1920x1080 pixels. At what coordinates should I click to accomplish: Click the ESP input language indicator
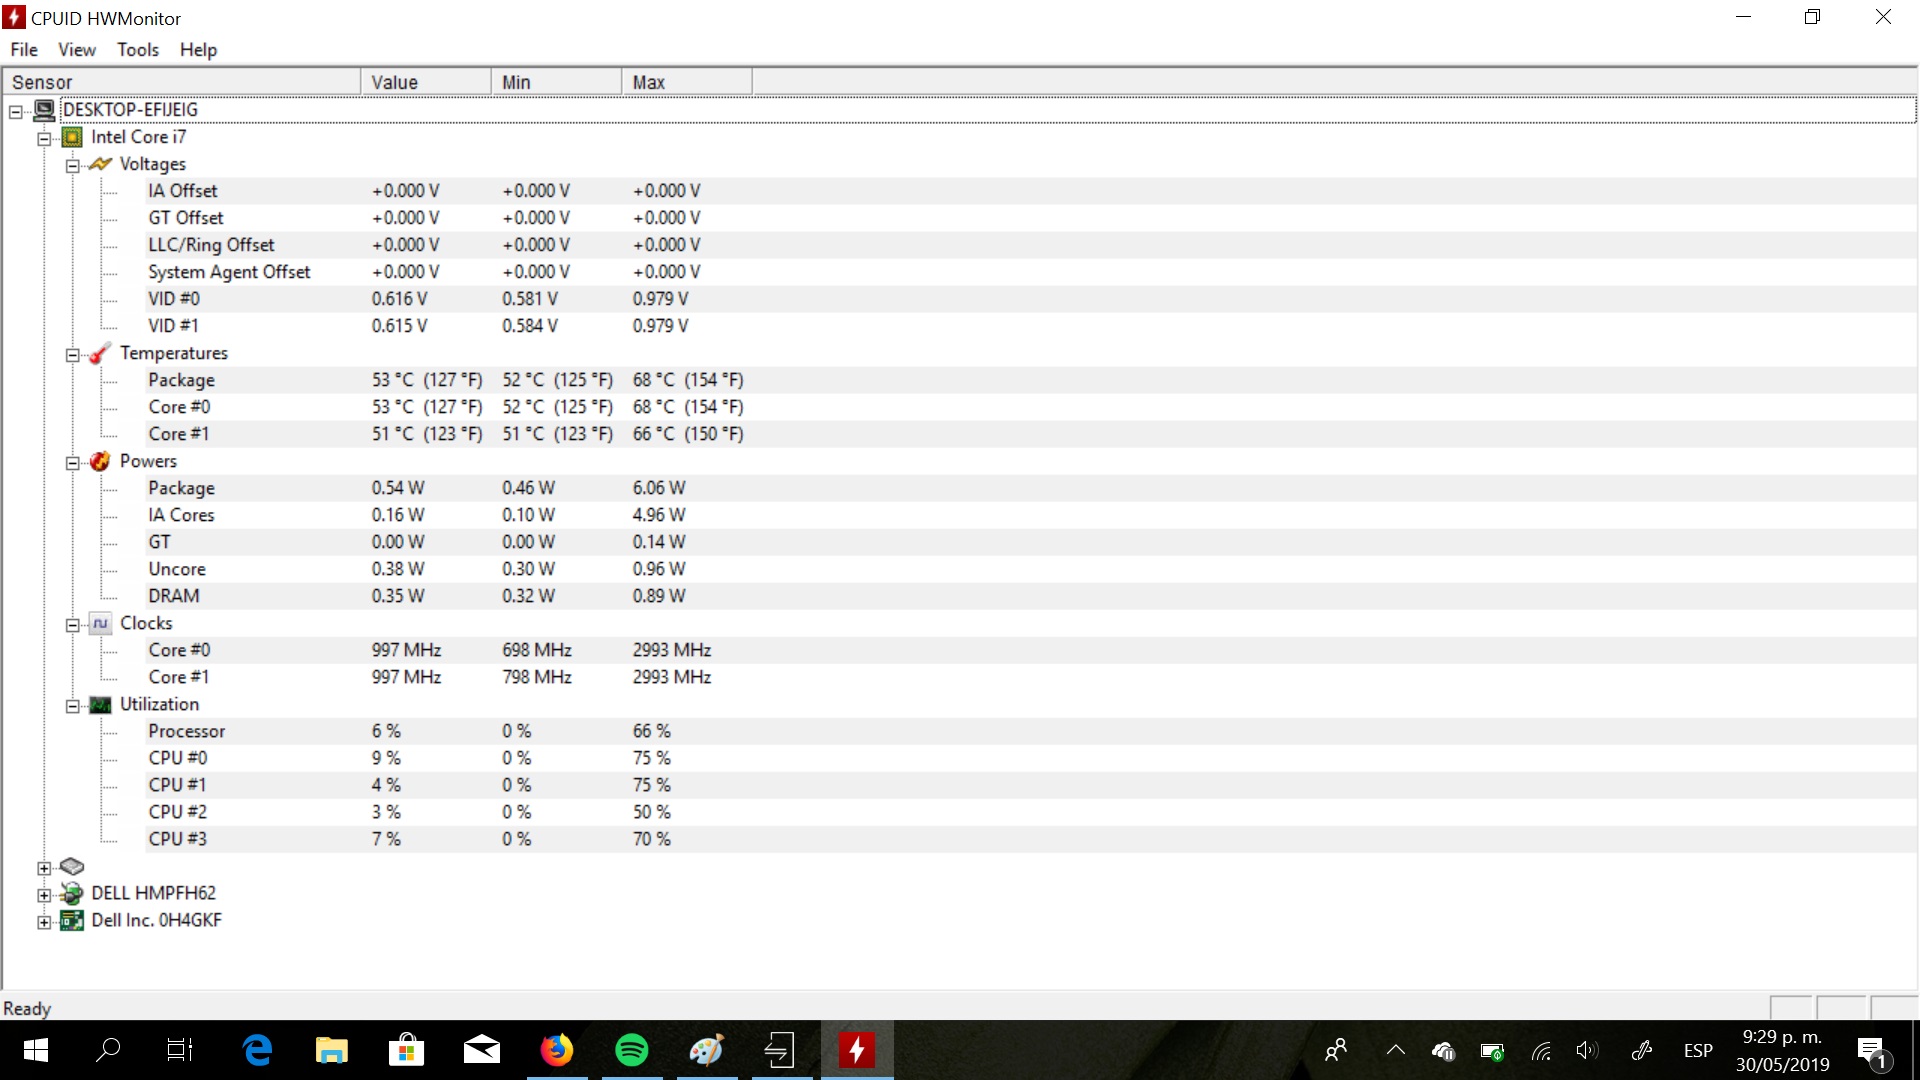pyautogui.click(x=1698, y=1051)
